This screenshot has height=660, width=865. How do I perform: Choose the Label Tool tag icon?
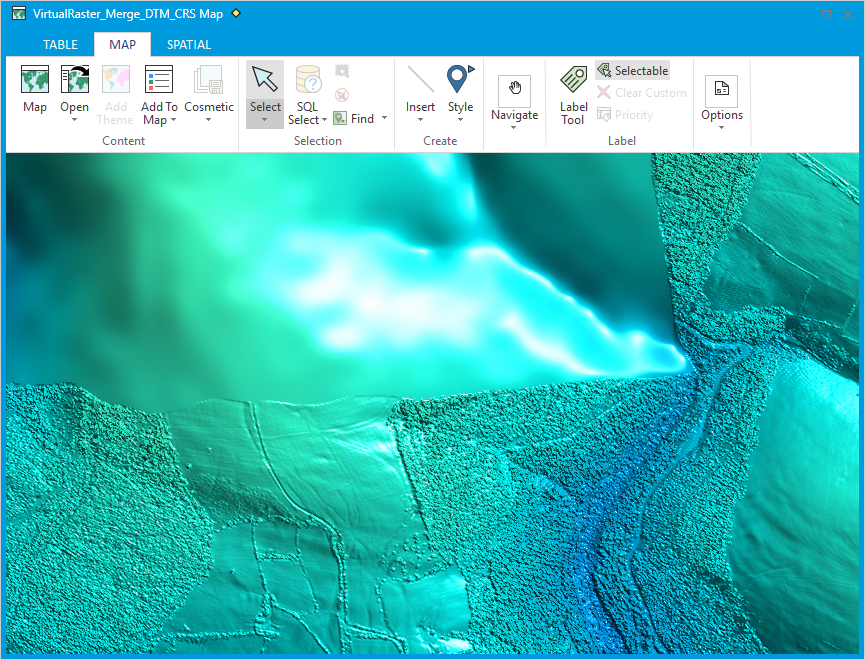pos(574,79)
